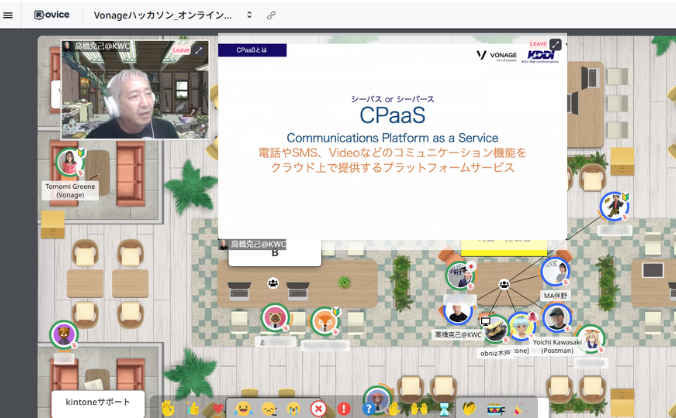Click the B table label
The width and height of the screenshot is (676, 418).
click(275, 254)
